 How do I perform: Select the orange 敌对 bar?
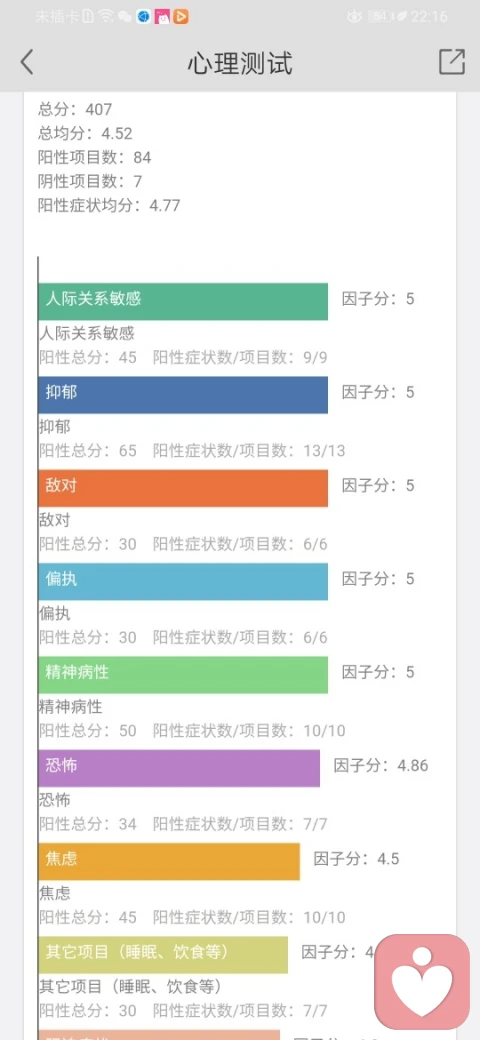183,488
